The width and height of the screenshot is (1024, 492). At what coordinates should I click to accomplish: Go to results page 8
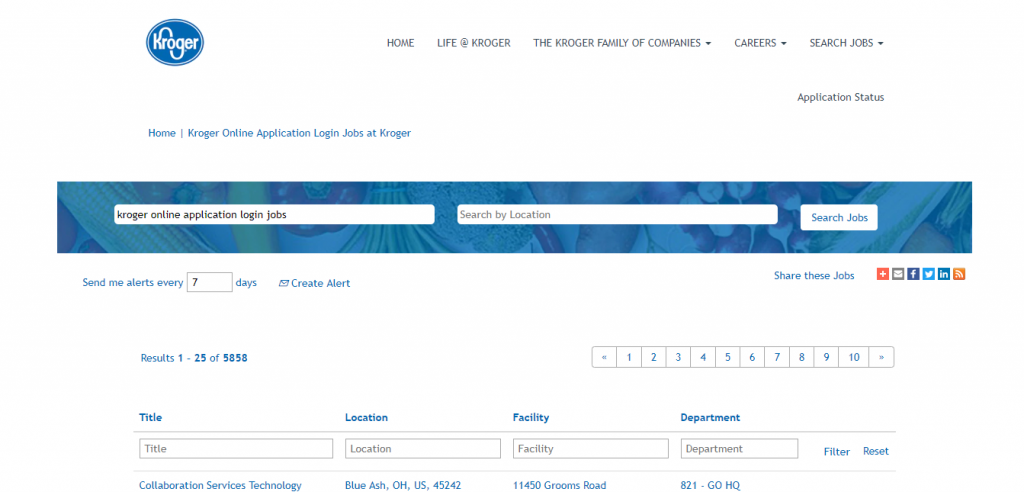[802, 357]
